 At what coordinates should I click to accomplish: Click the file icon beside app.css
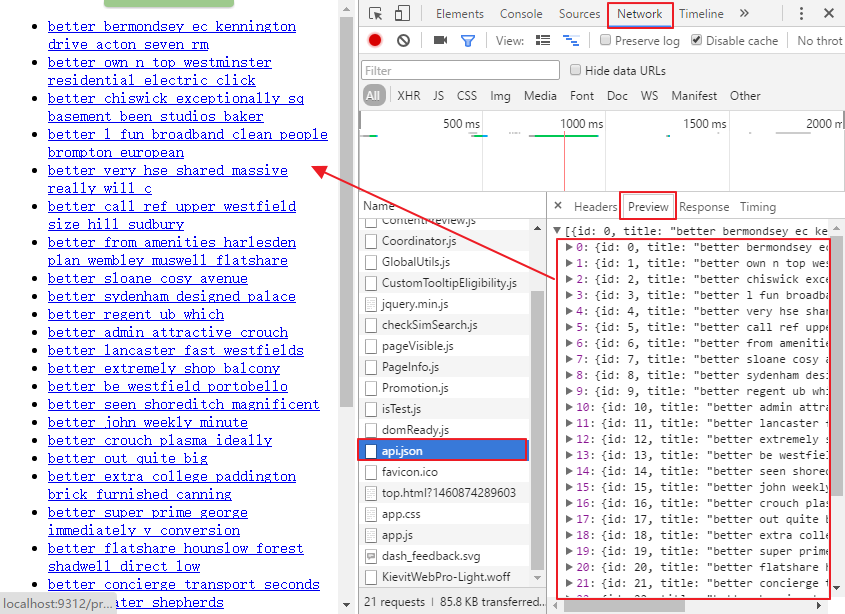click(371, 514)
